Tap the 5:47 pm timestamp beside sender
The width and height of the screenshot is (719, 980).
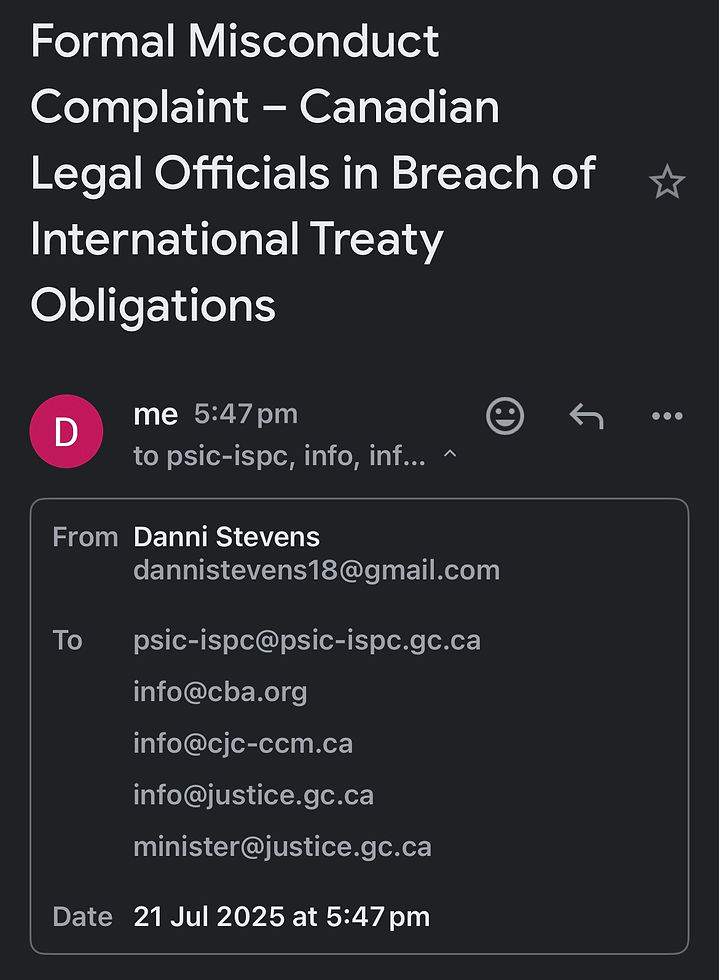[x=246, y=414]
